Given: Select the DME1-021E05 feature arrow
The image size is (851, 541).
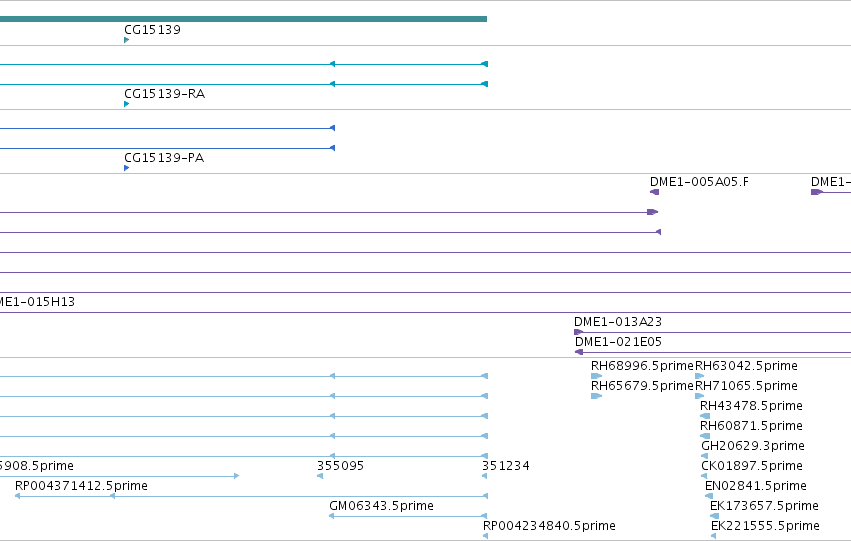Looking at the screenshot, I should (x=579, y=352).
